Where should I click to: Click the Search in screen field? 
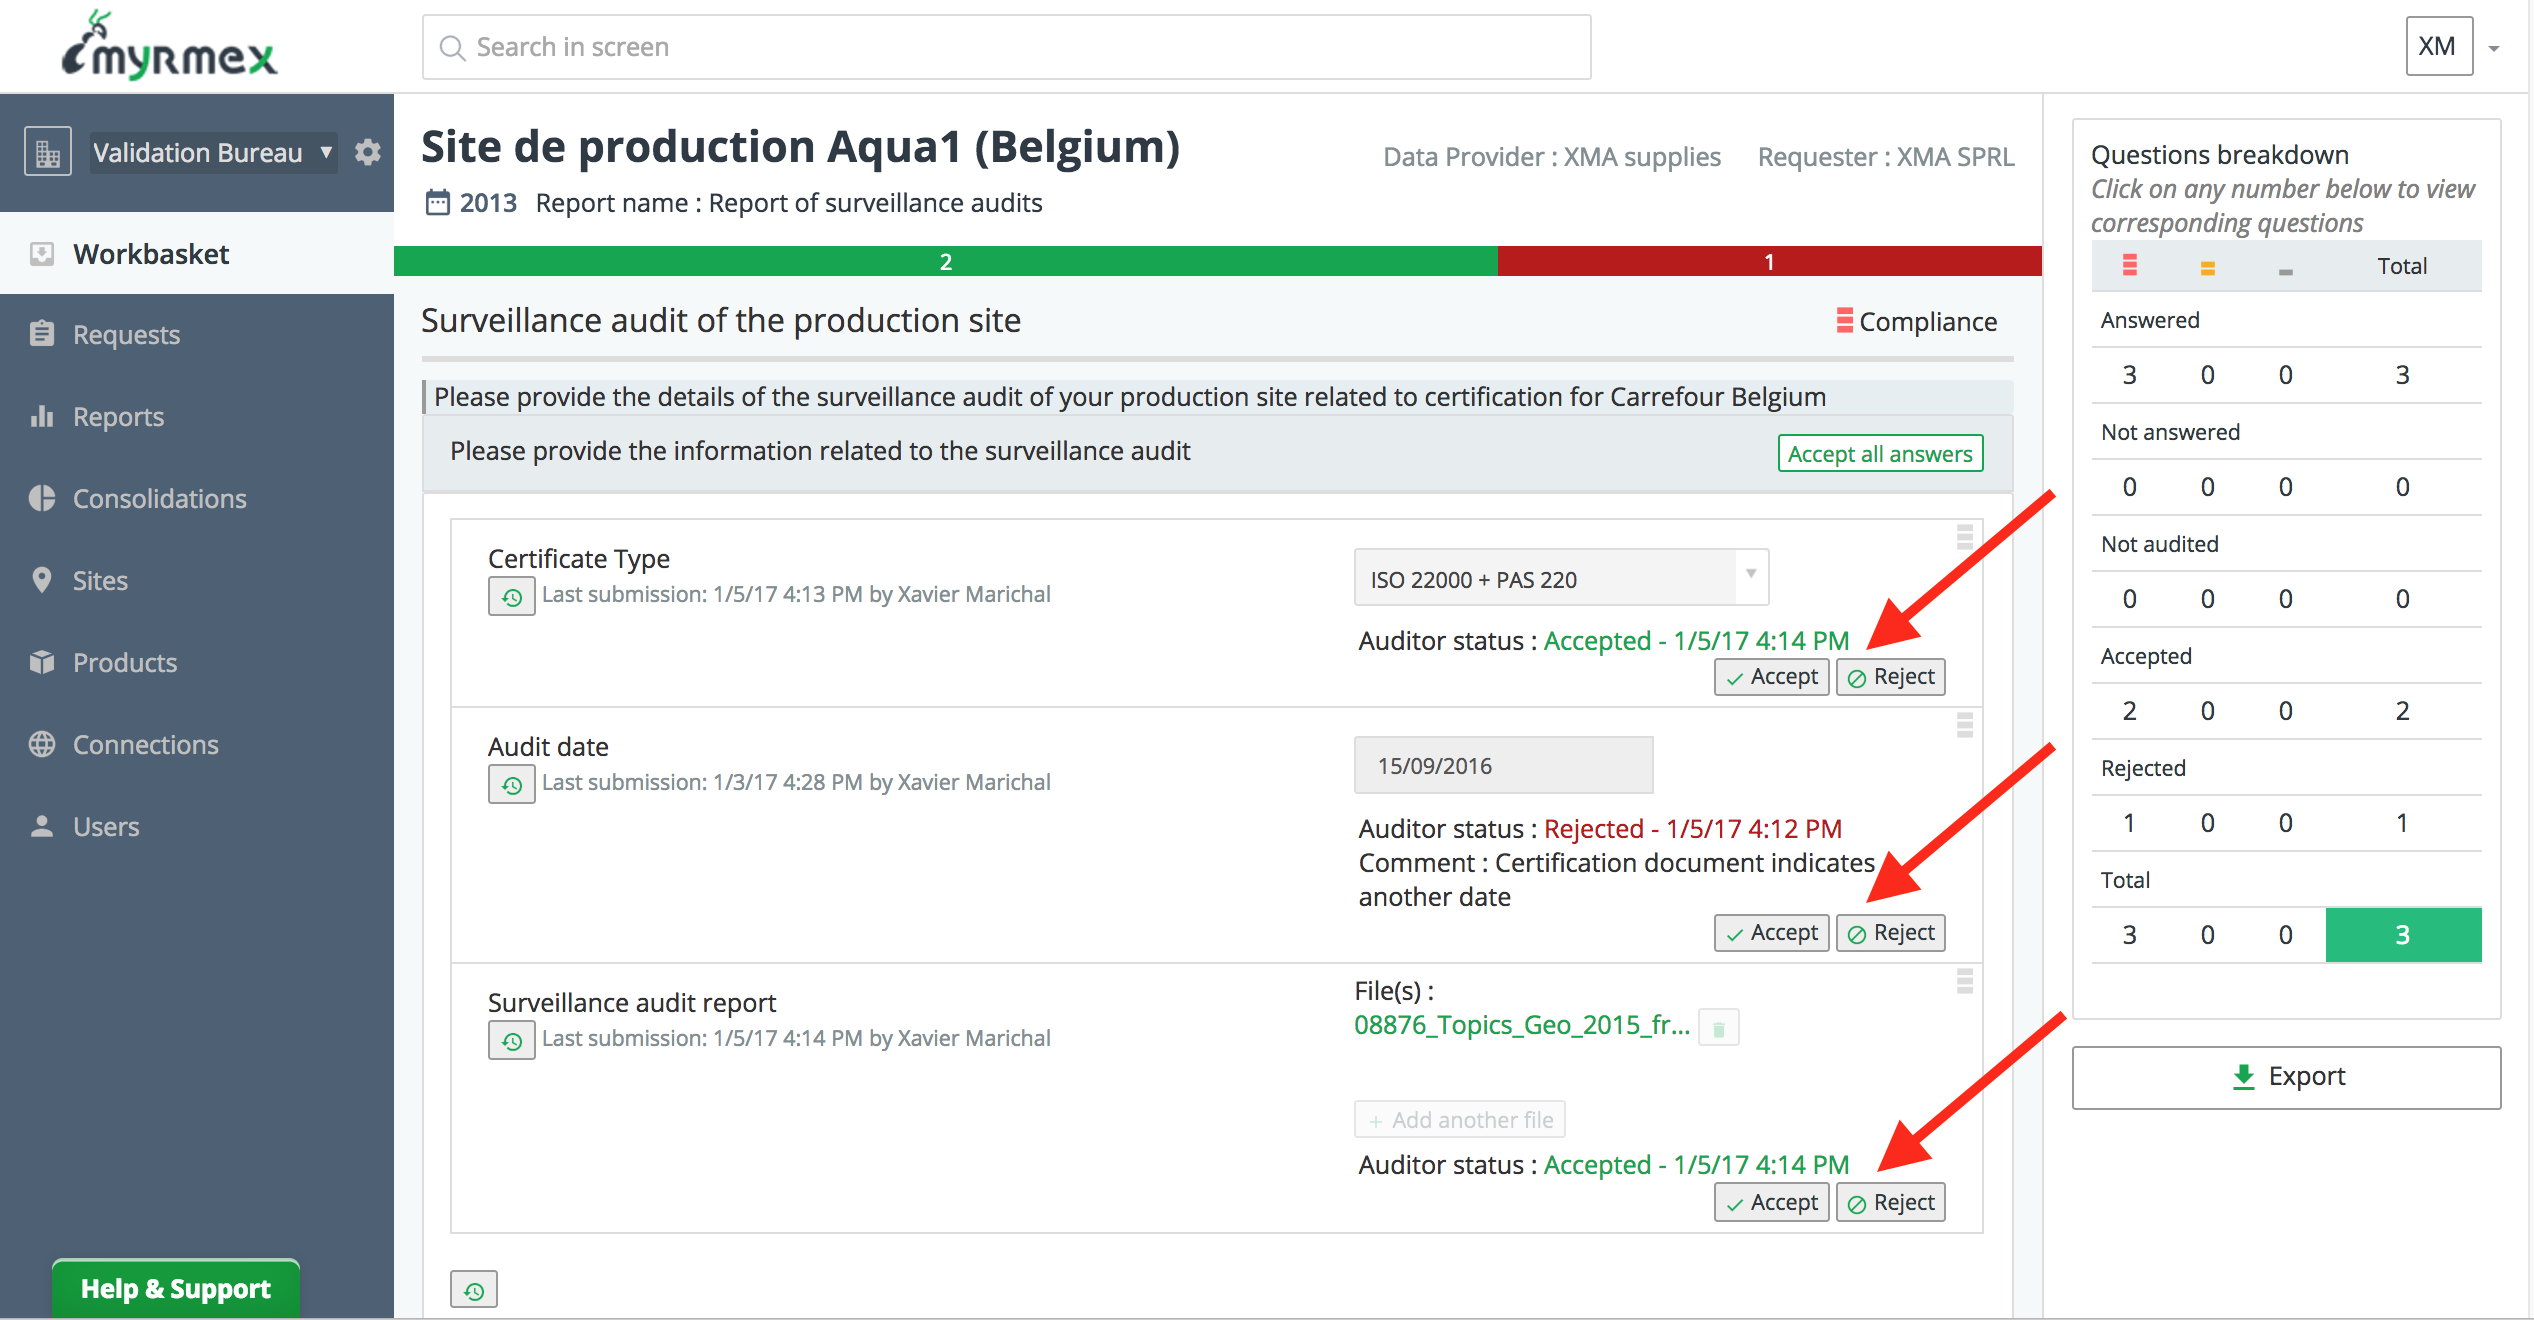point(1005,47)
